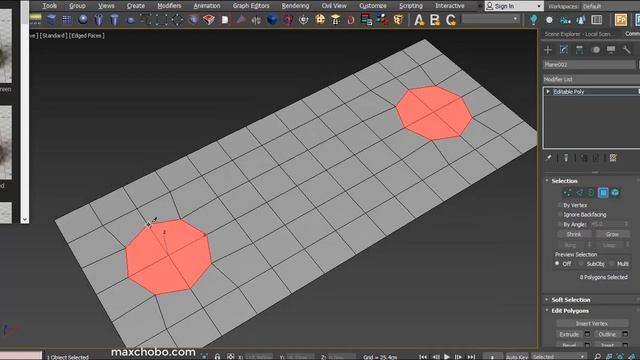The height and width of the screenshot is (360, 640).
Task: Enable the By Angle checkbox
Action: pos(560,224)
